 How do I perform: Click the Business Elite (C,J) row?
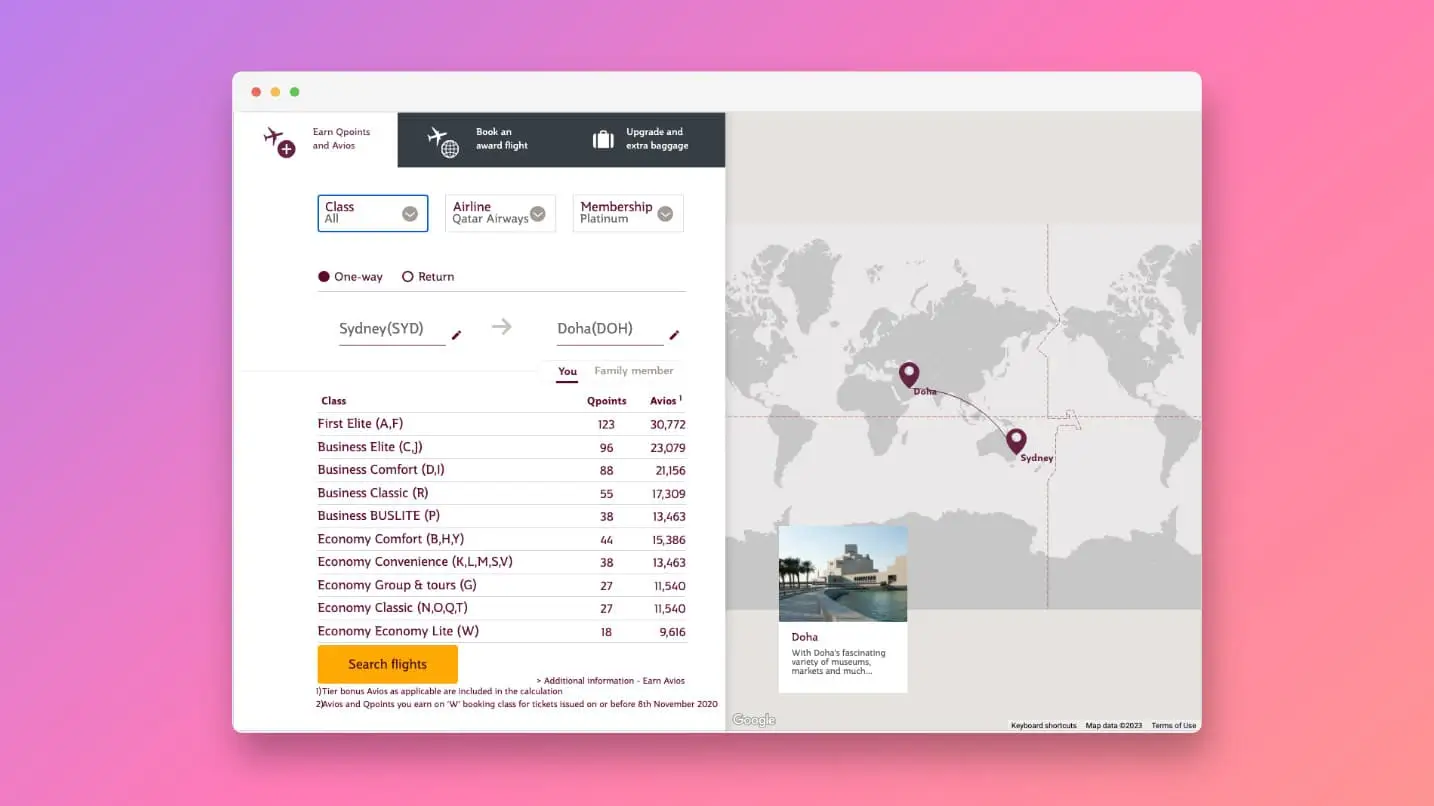click(502, 447)
